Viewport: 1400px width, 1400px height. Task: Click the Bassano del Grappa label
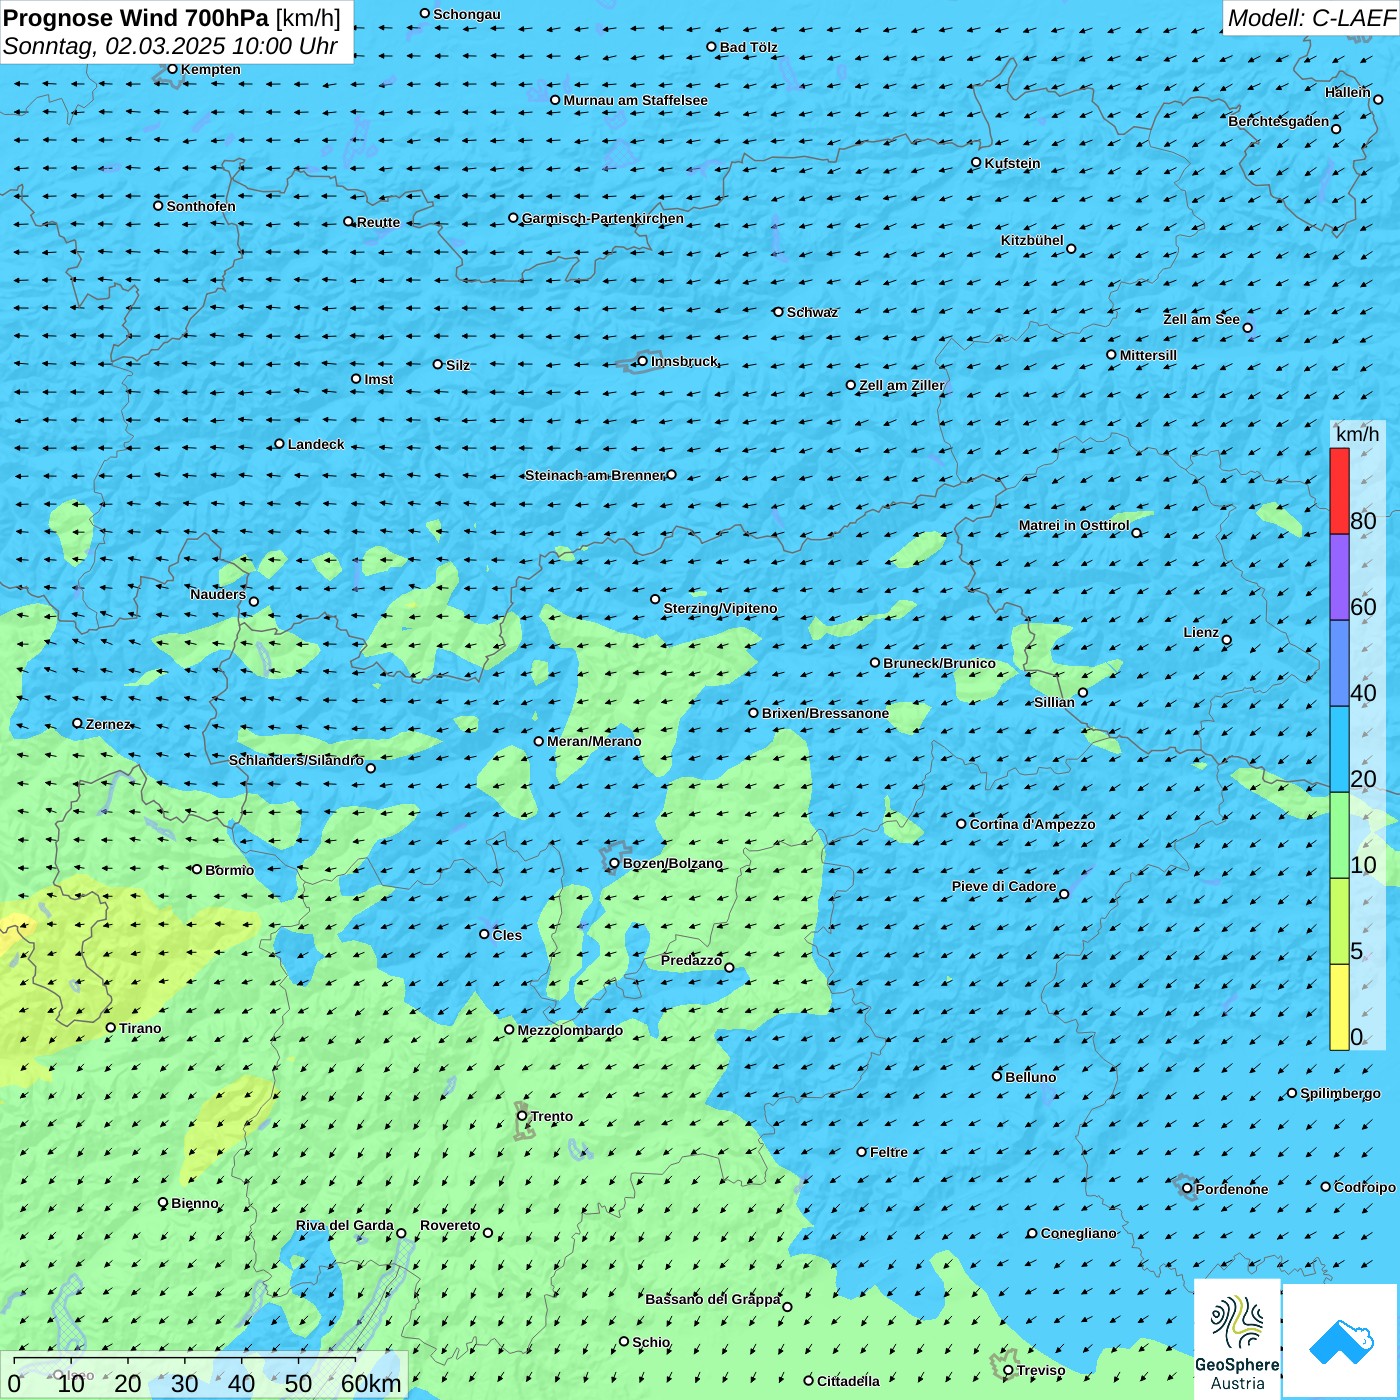pos(712,1299)
